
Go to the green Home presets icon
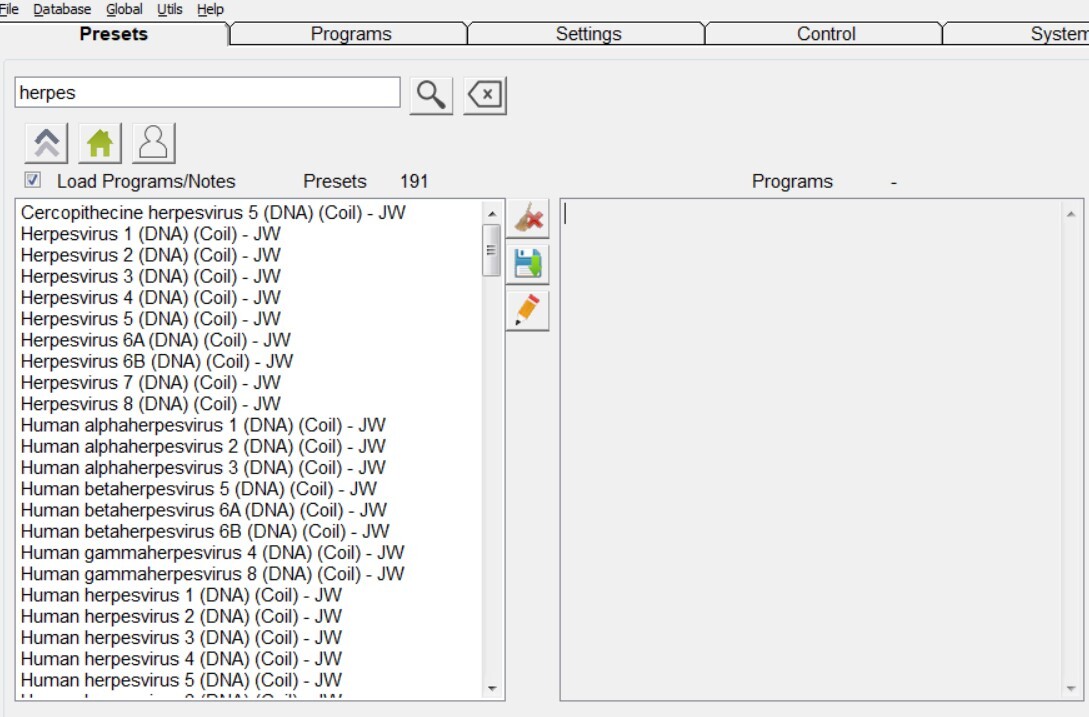pyautogui.click(x=100, y=142)
